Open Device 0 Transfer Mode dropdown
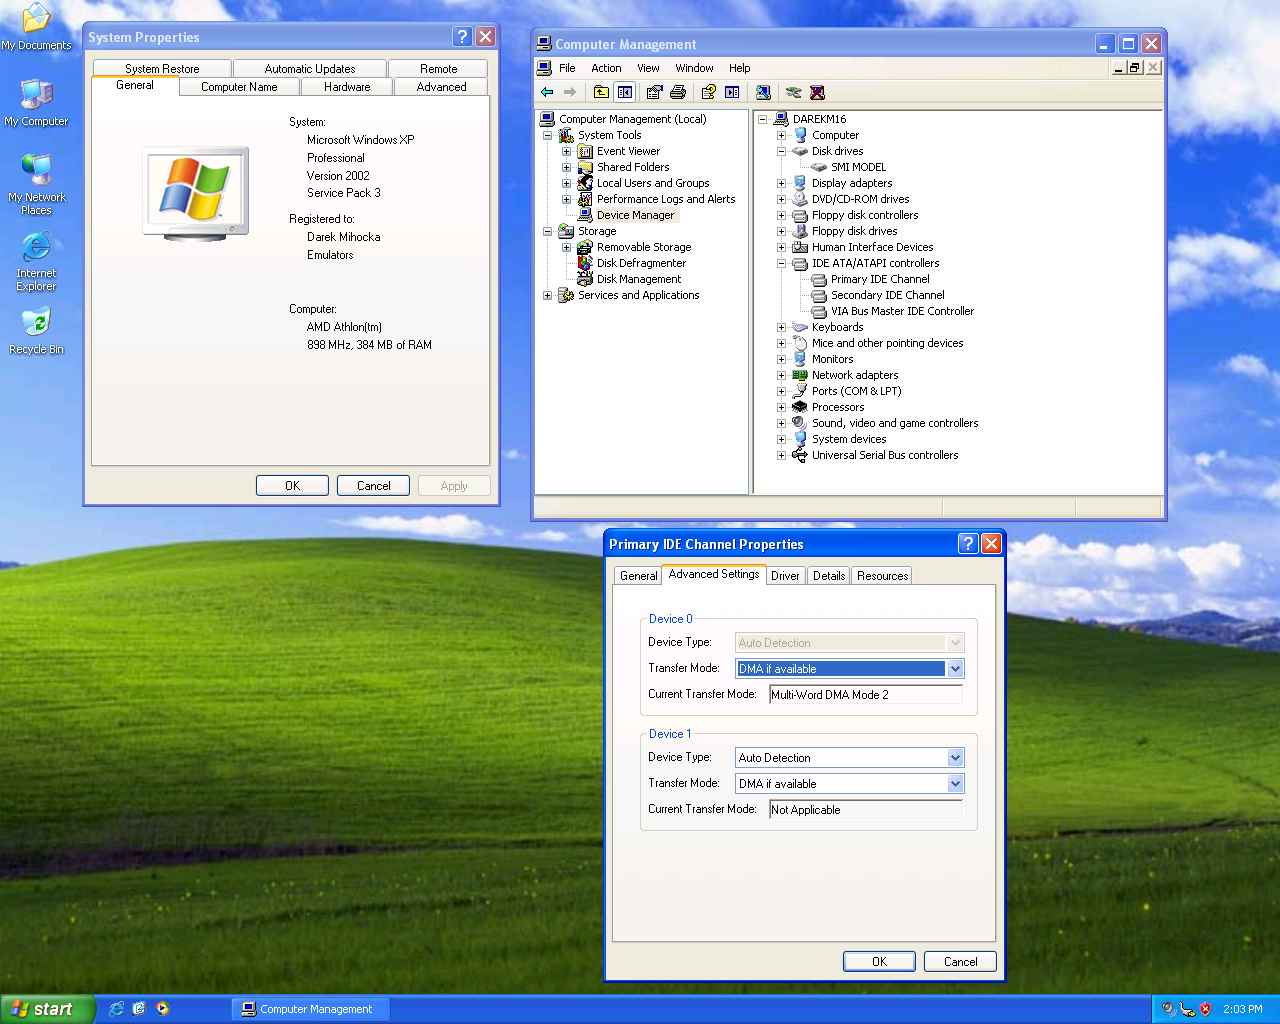 [x=955, y=669]
